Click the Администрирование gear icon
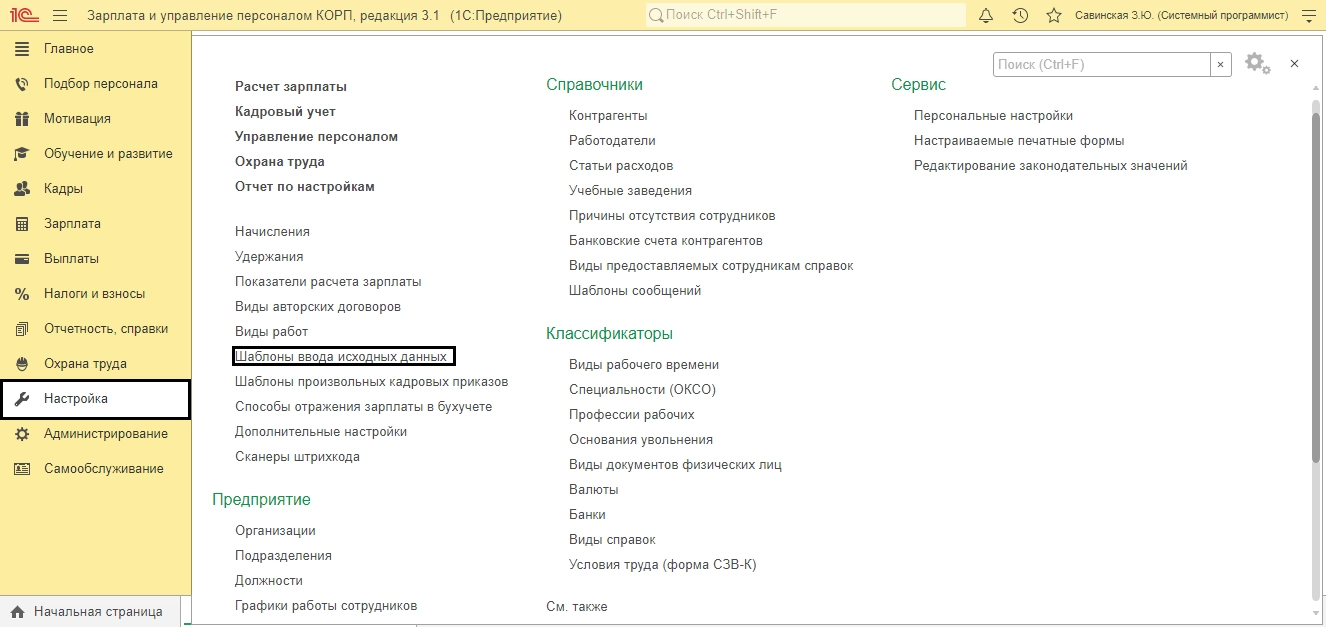 pos(22,434)
